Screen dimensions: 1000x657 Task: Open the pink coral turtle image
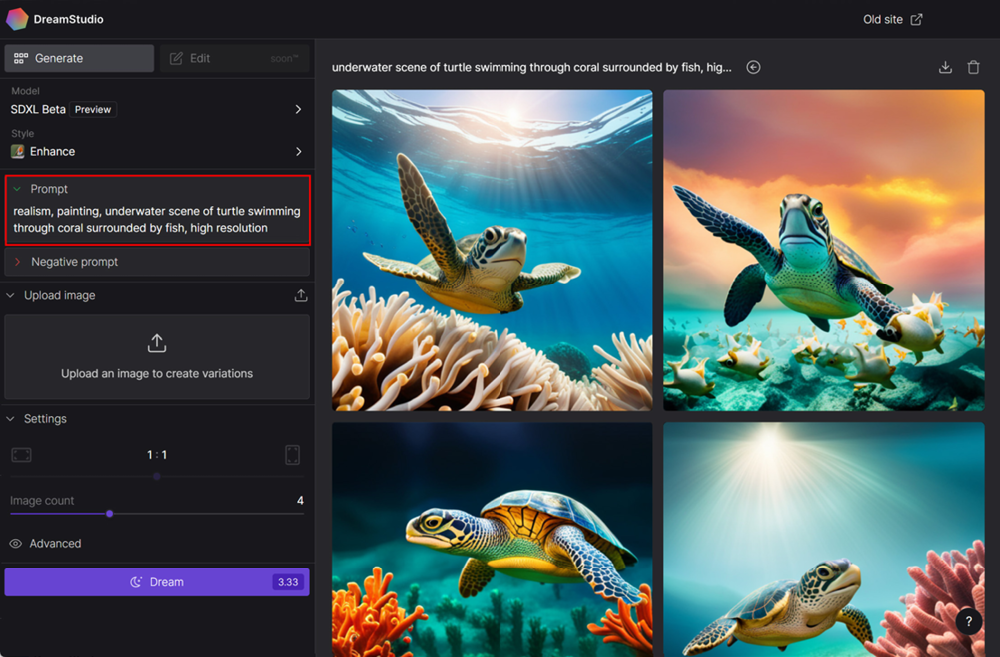click(x=824, y=540)
